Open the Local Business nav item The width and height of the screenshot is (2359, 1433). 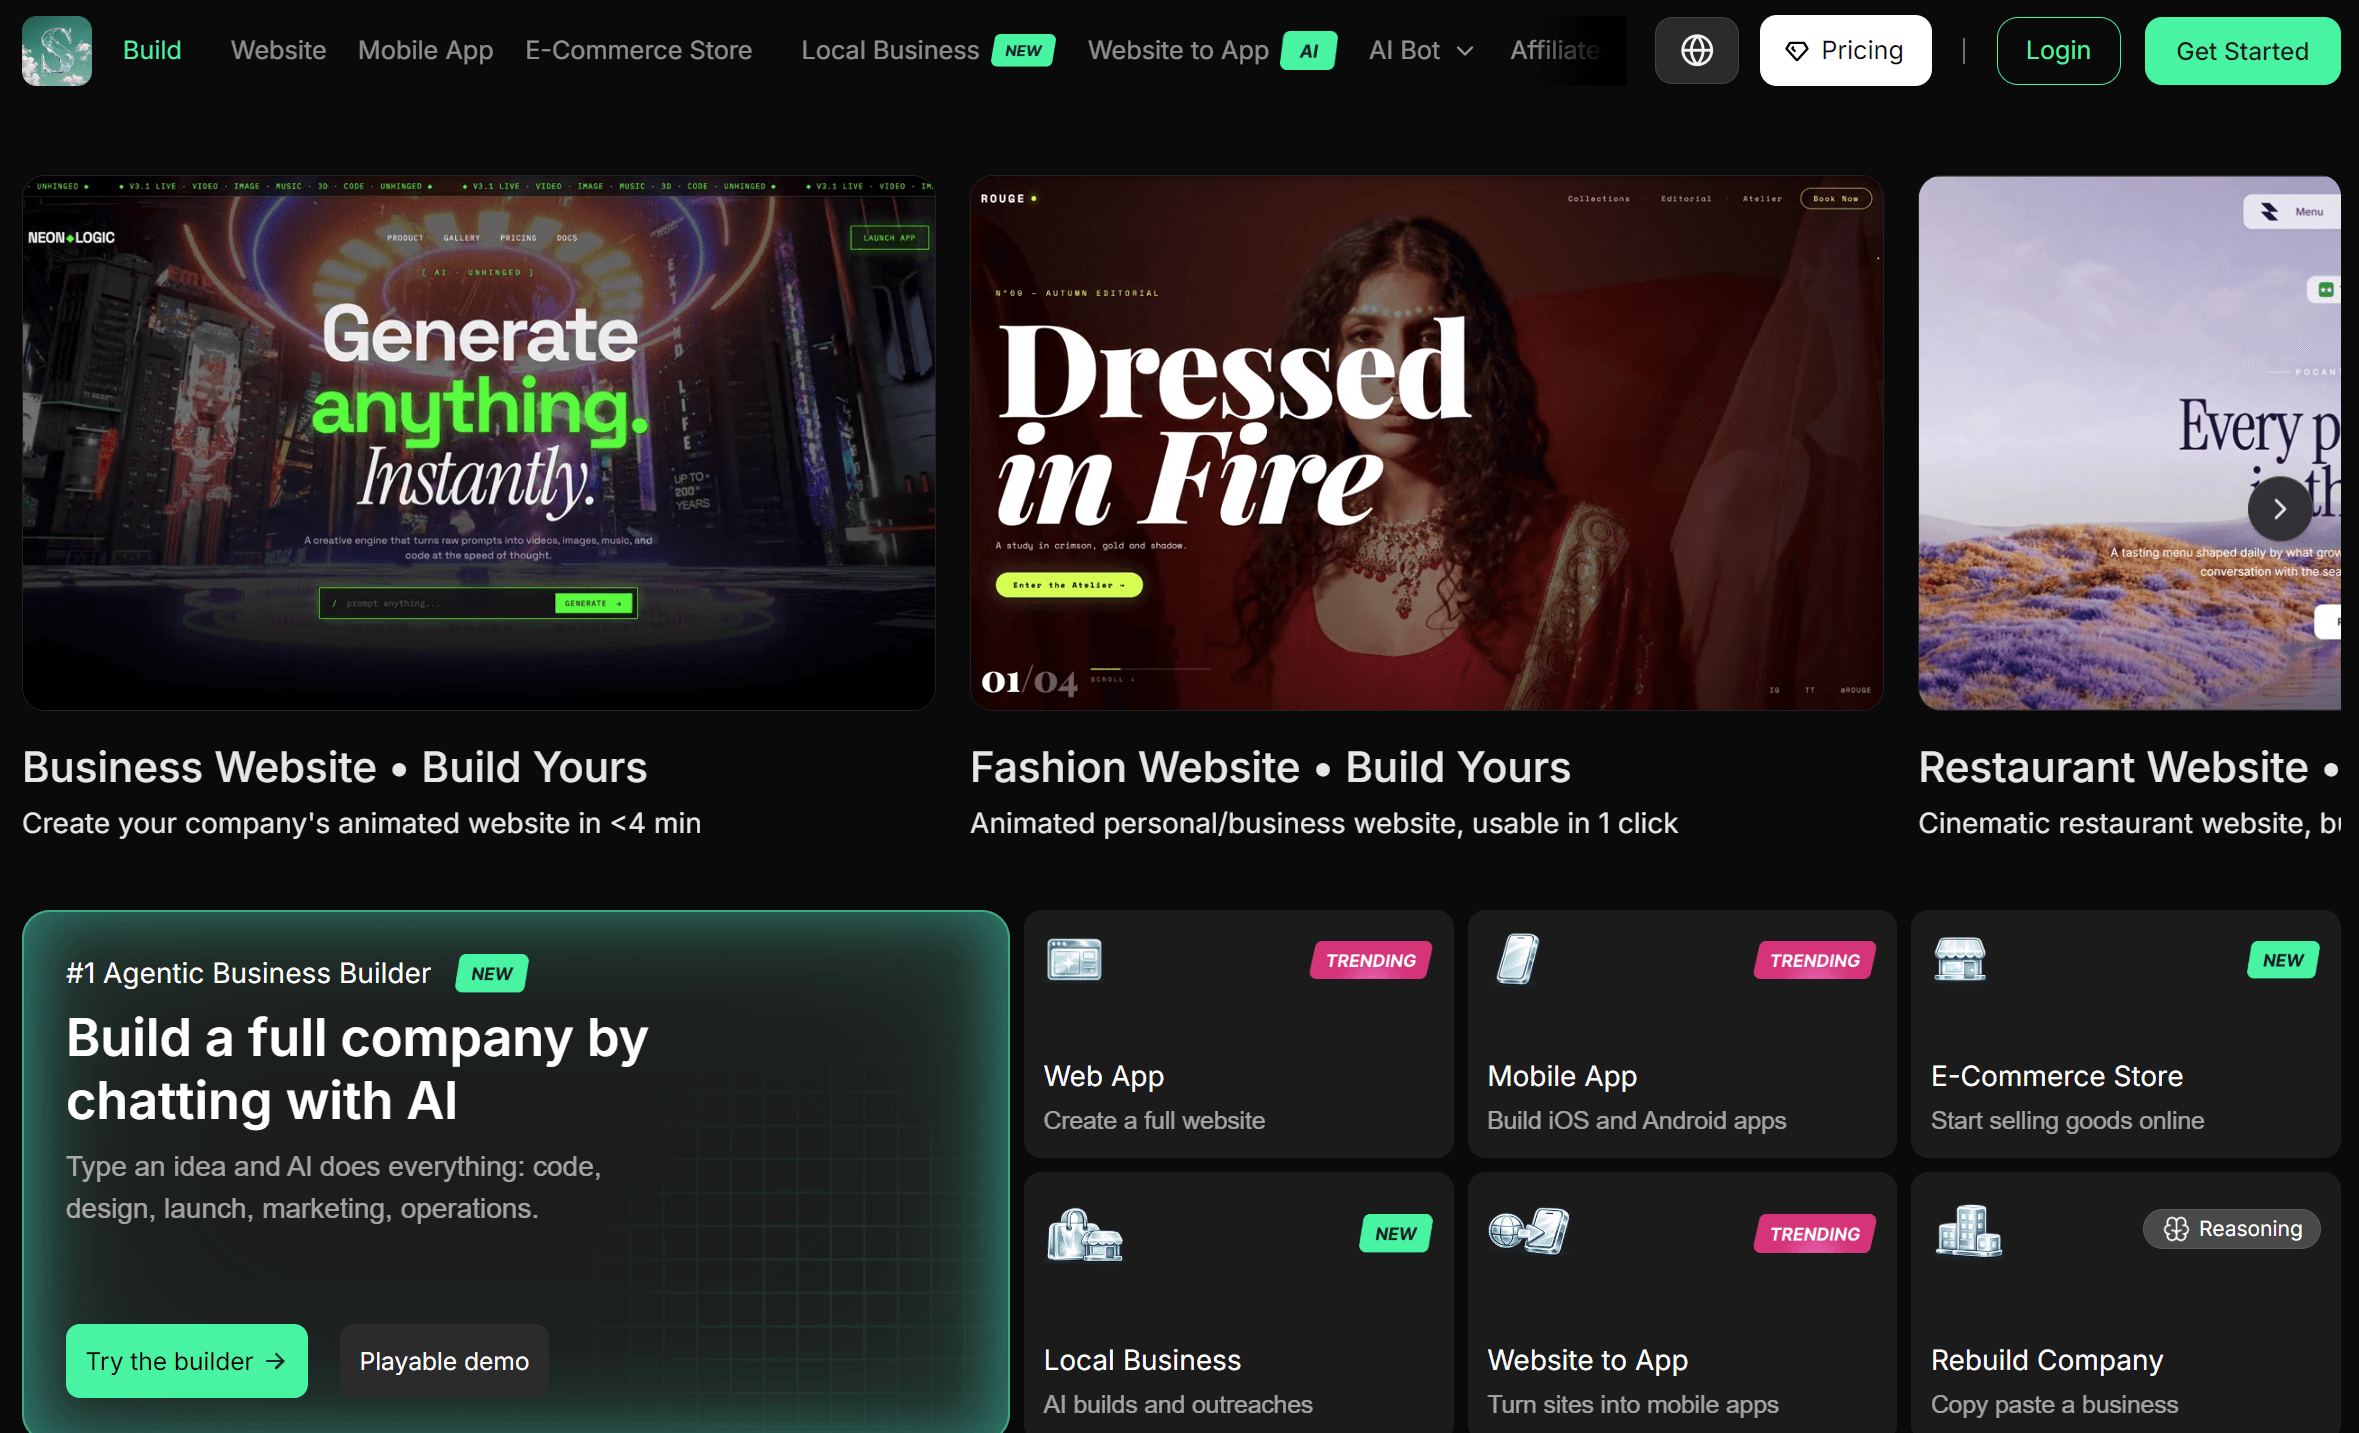coord(890,50)
